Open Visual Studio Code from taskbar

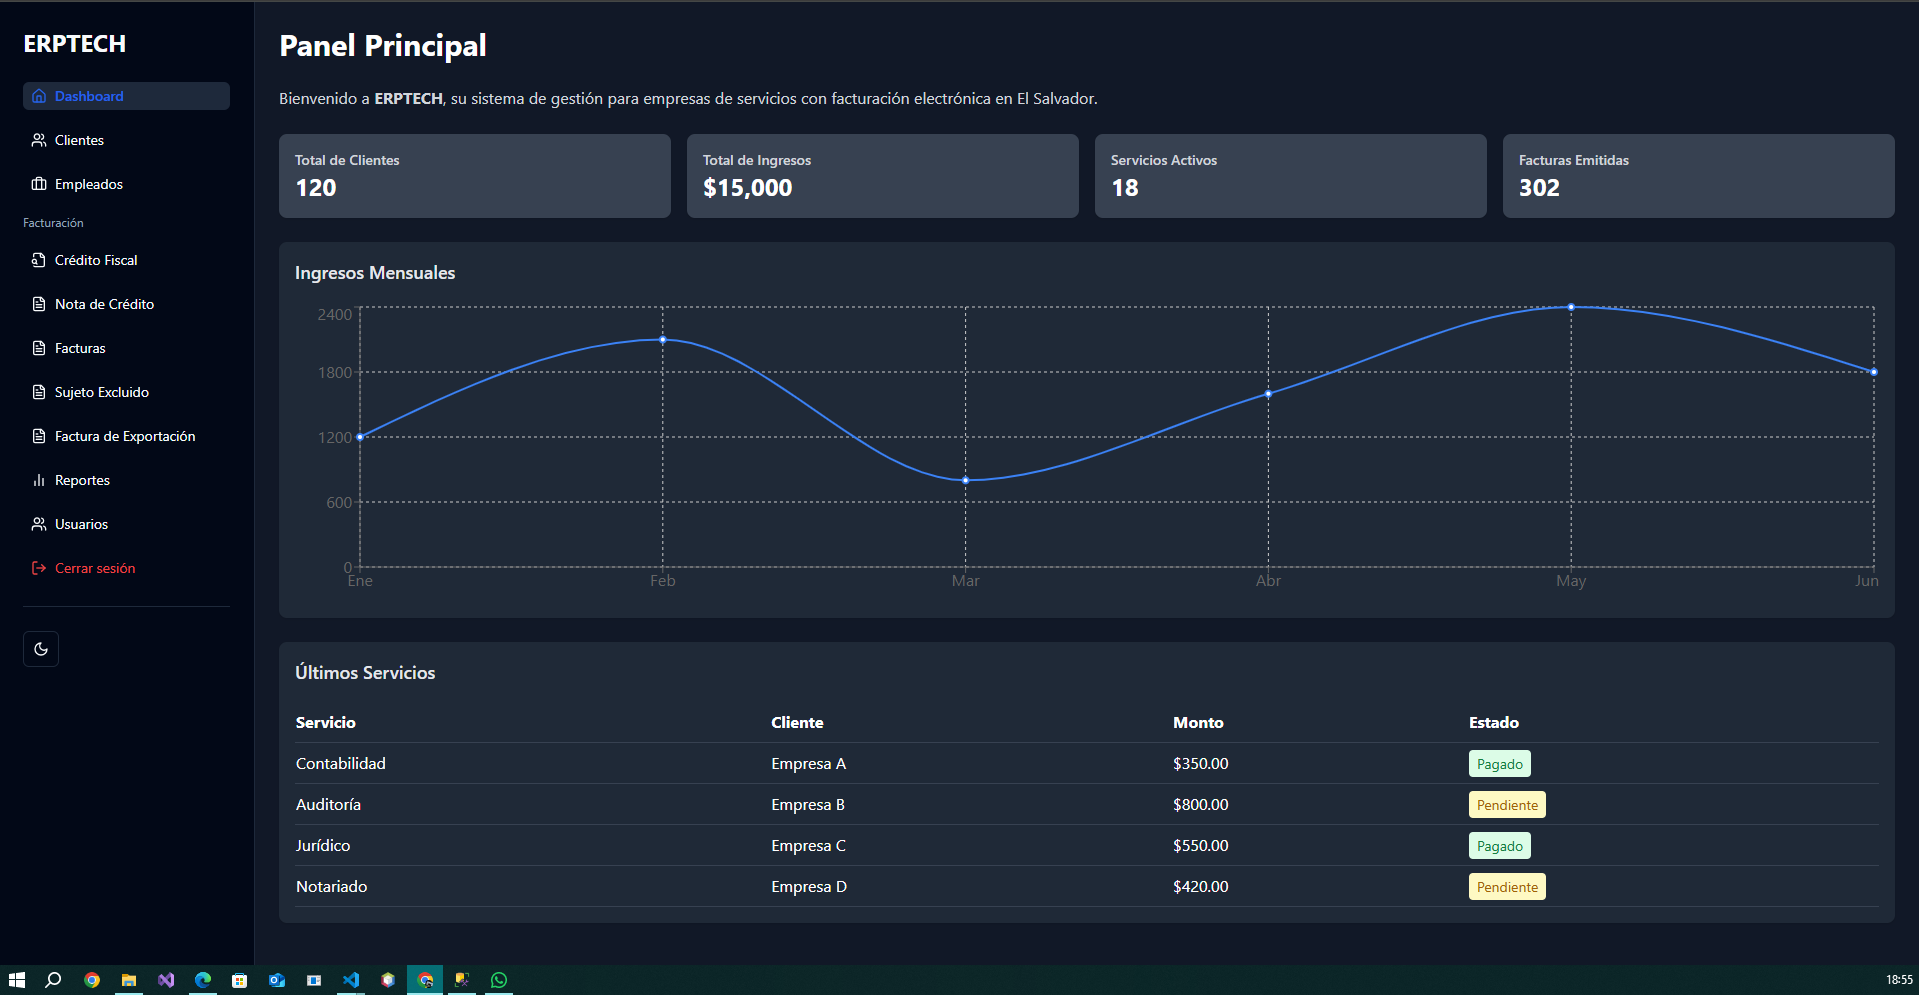coord(351,980)
